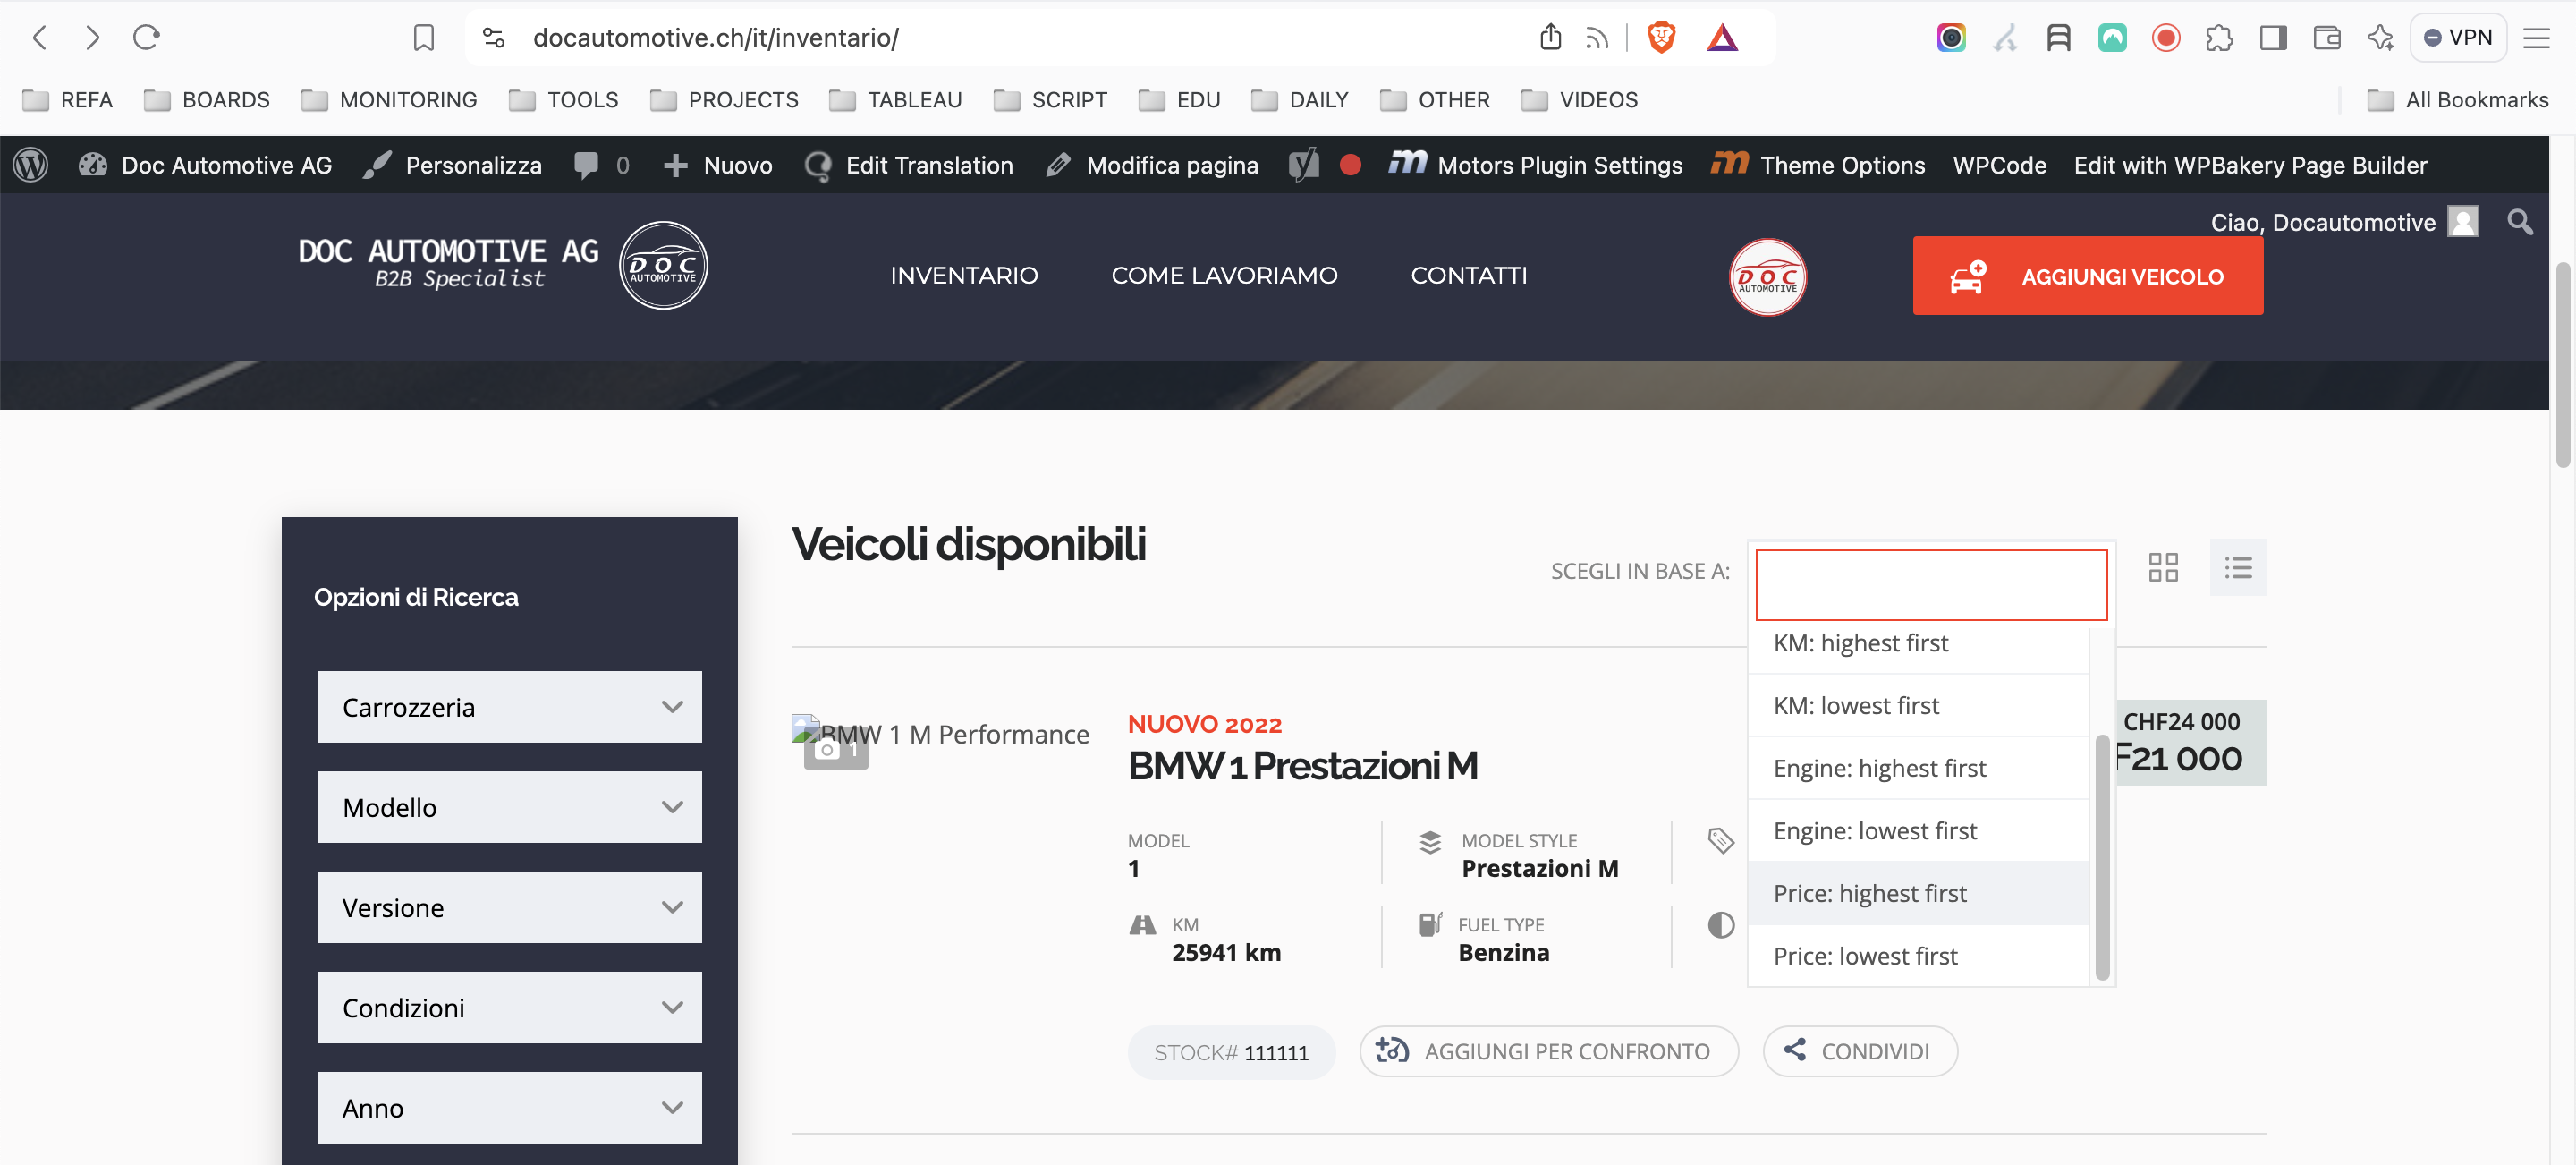This screenshot has width=2576, height=1165.
Task: Select 'Price: lowest first' sort option
Action: coord(1918,956)
